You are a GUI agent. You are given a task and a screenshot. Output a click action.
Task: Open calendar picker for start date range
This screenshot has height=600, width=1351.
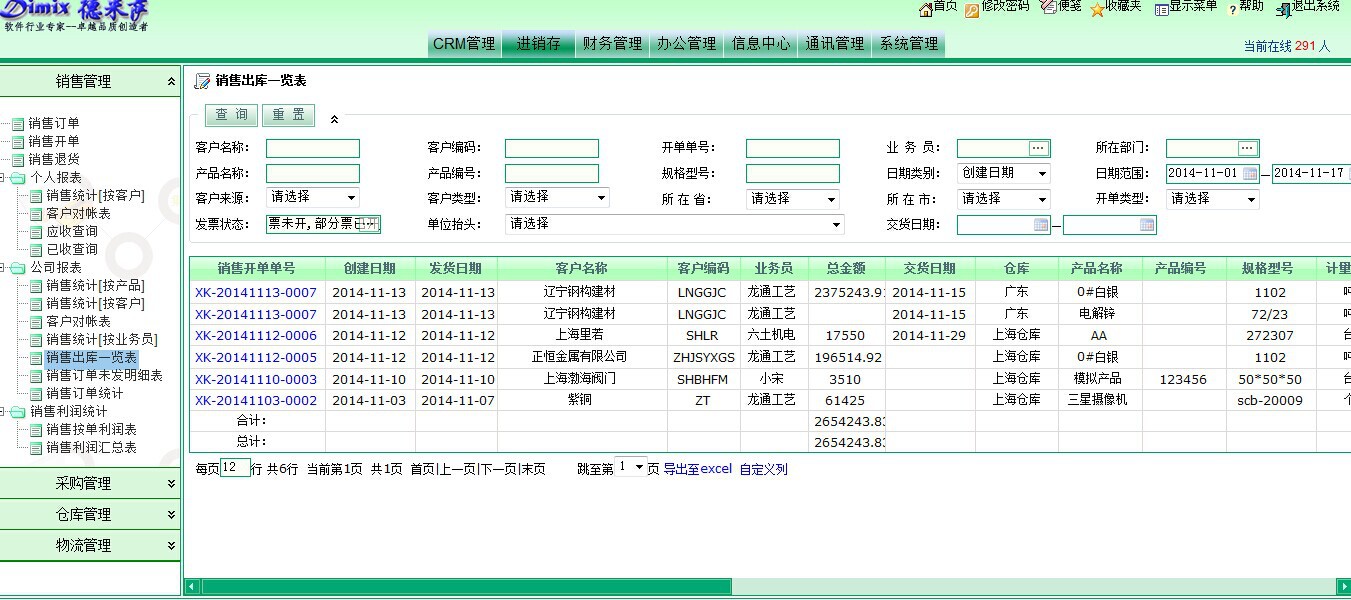[x=1250, y=173]
